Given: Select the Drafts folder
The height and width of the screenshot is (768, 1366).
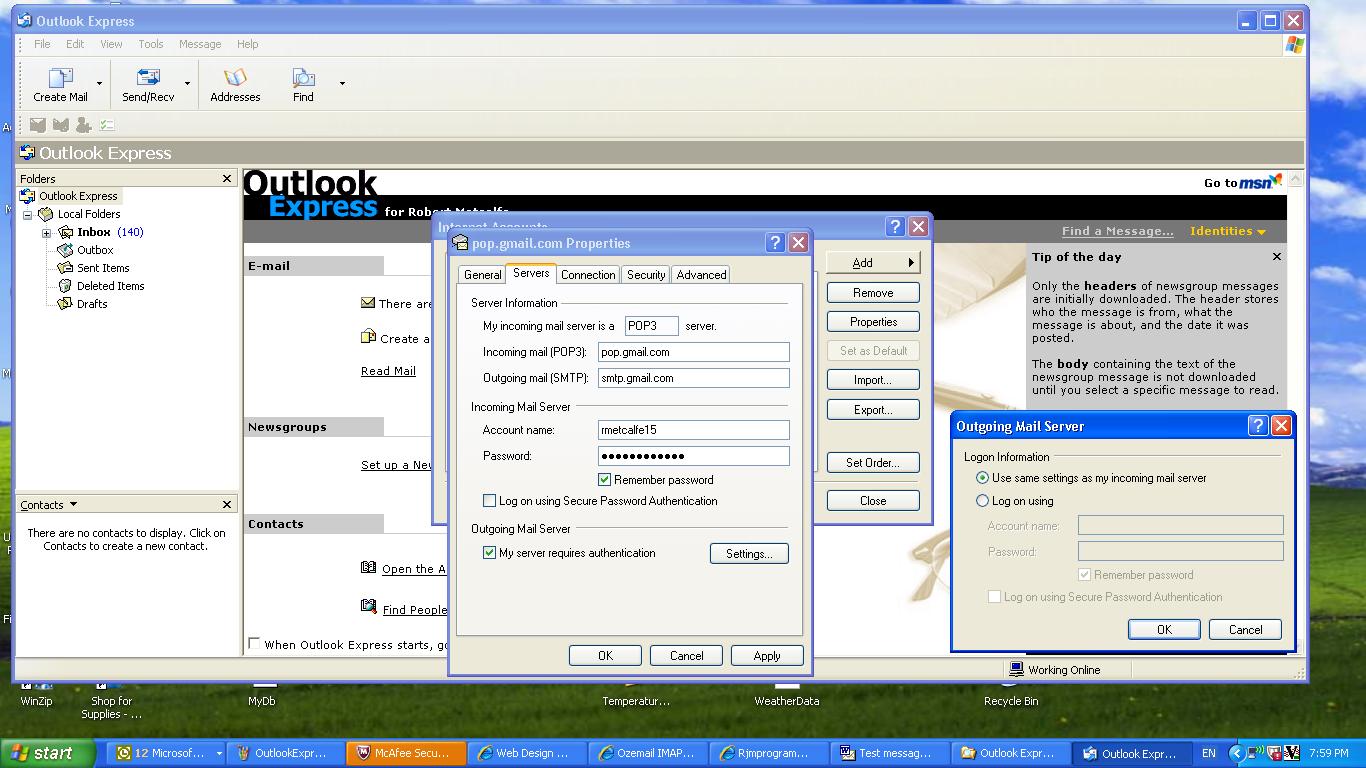Looking at the screenshot, I should 91,304.
